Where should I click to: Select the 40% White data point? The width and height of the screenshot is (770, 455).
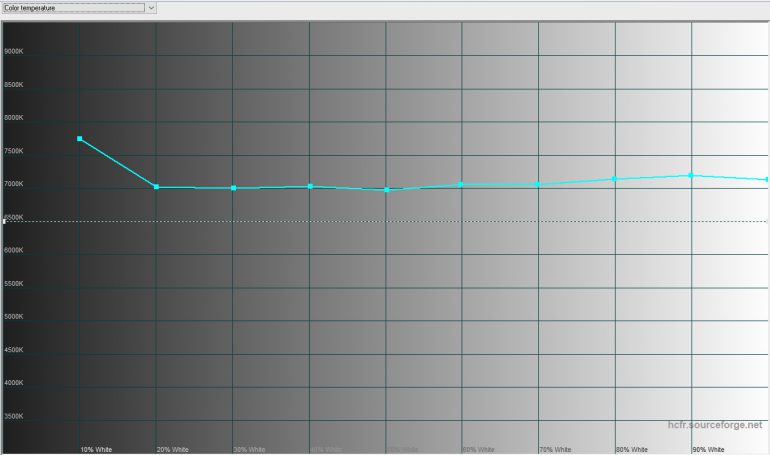[x=310, y=186]
